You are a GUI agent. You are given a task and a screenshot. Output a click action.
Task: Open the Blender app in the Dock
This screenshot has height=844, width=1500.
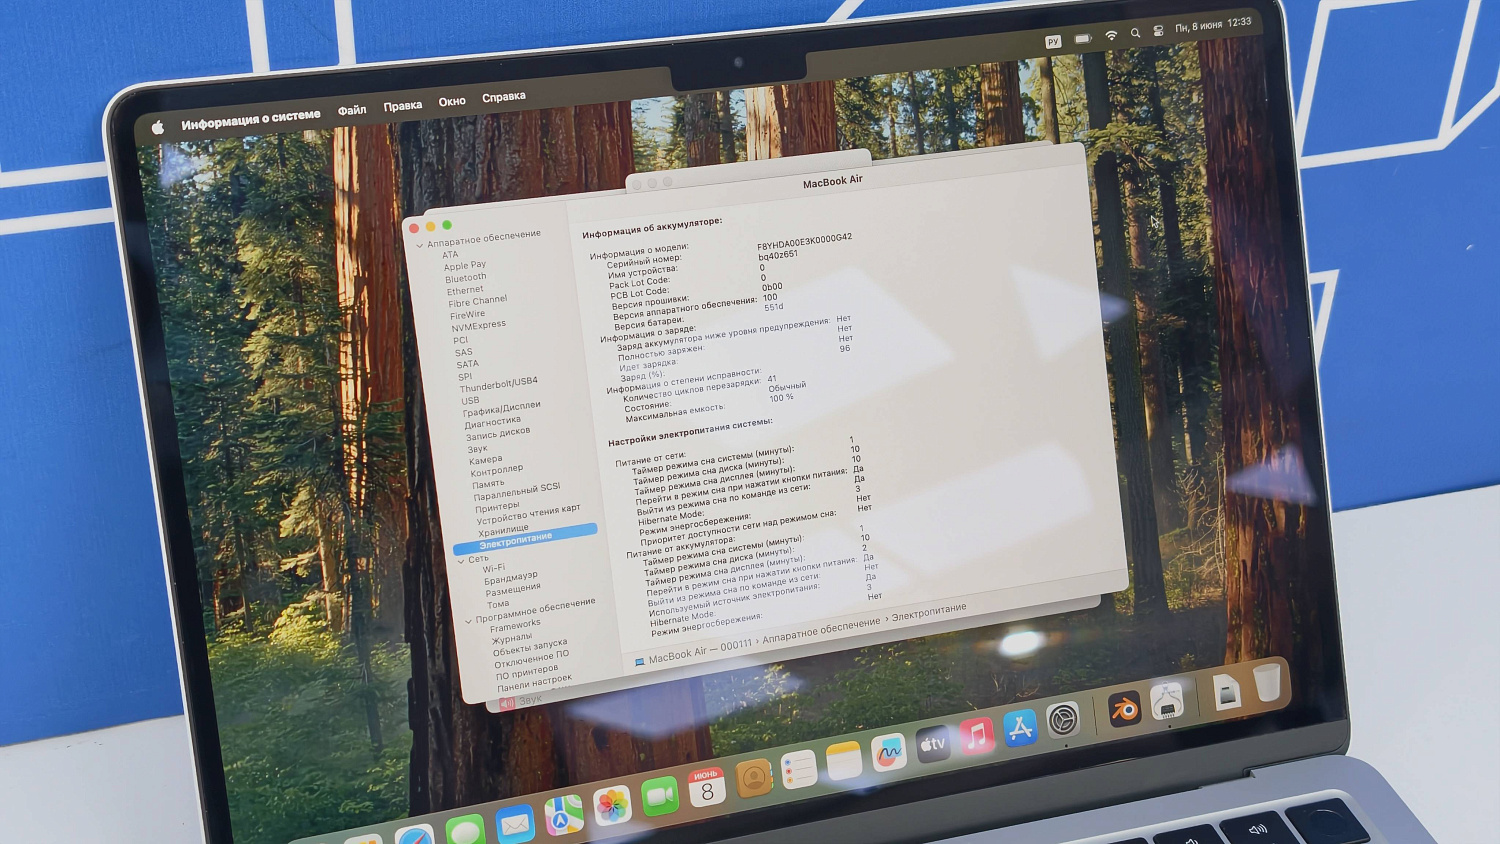[x=1124, y=710]
